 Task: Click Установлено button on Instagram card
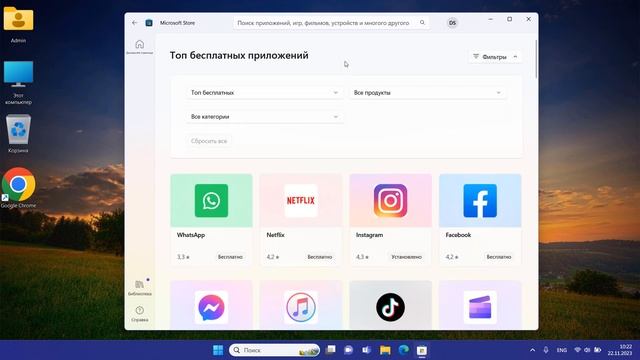406,257
